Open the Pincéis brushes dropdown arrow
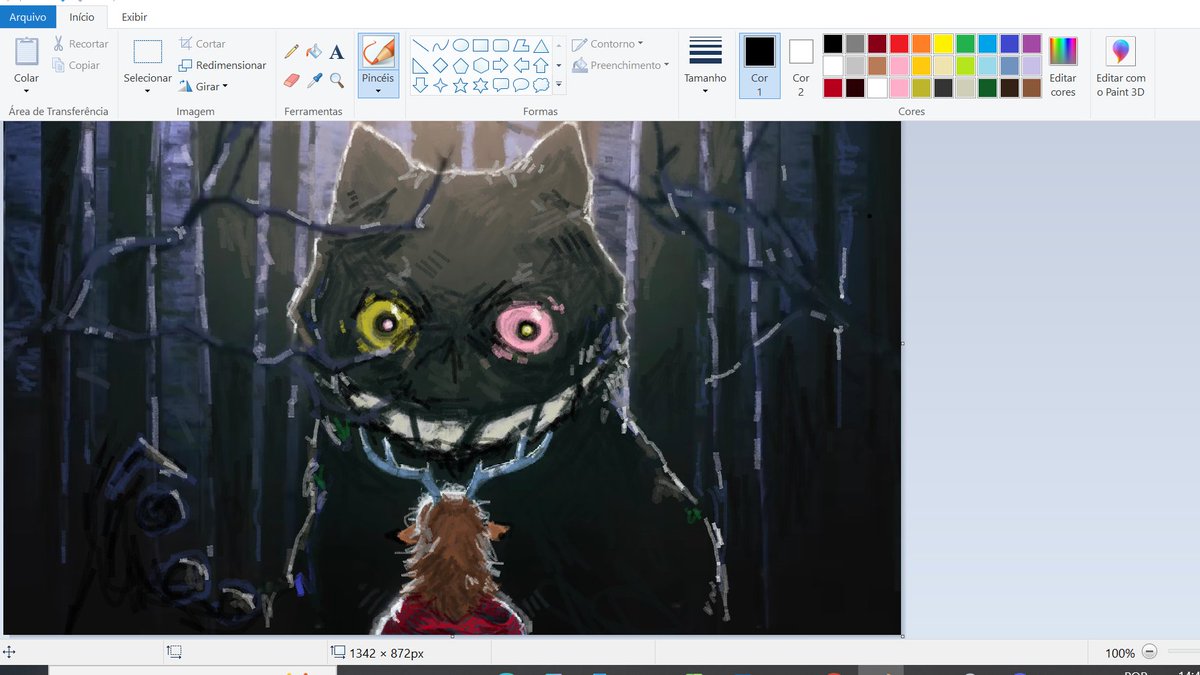Screen dimensions: 1200x675 coord(378,91)
